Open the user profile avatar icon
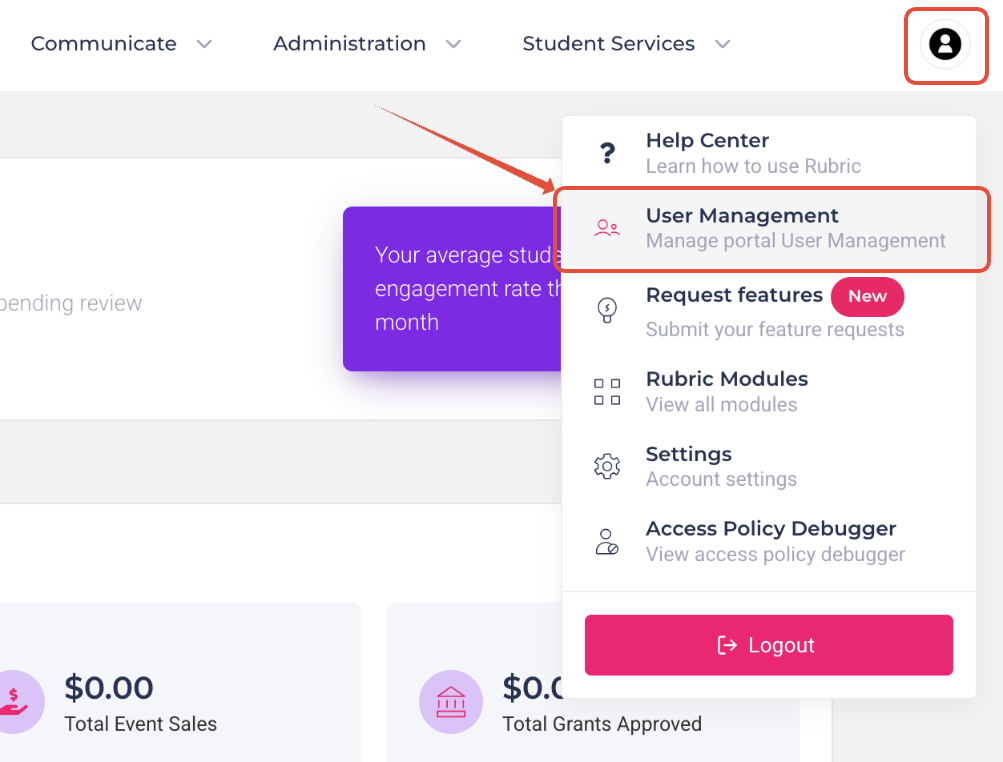Screen dimensions: 1003x762 (945, 44)
